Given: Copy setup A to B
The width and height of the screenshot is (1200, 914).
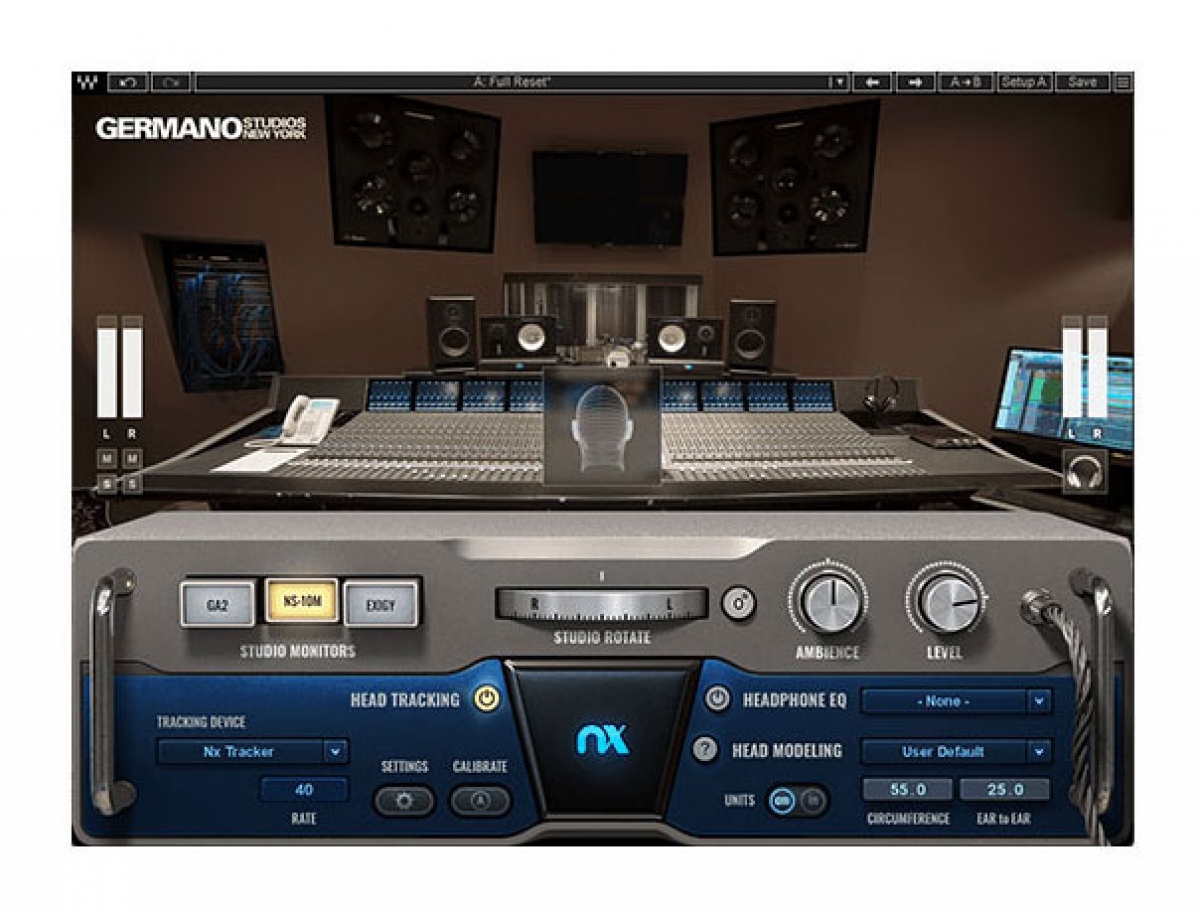Looking at the screenshot, I should [x=965, y=82].
